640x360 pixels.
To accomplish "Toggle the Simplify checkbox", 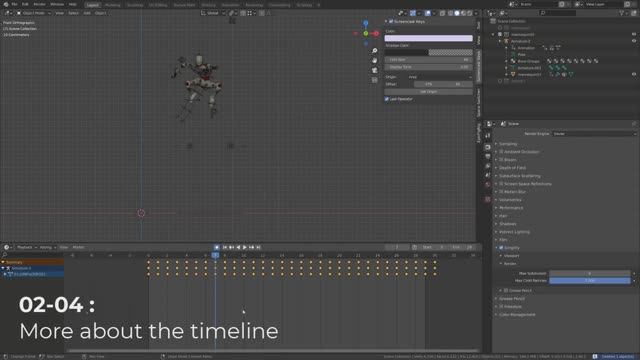I will coord(502,248).
